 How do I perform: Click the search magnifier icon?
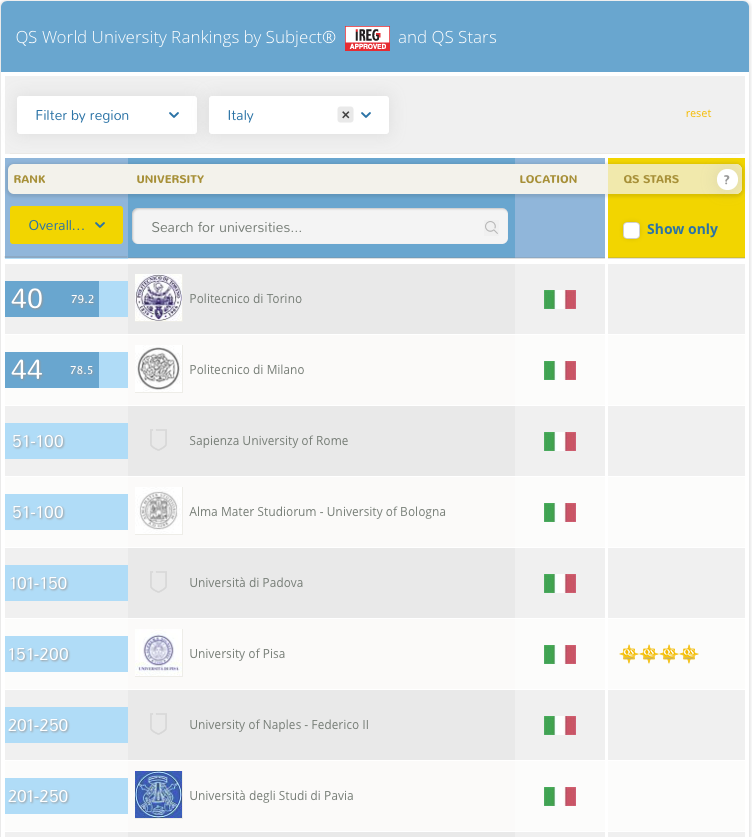pos(491,227)
